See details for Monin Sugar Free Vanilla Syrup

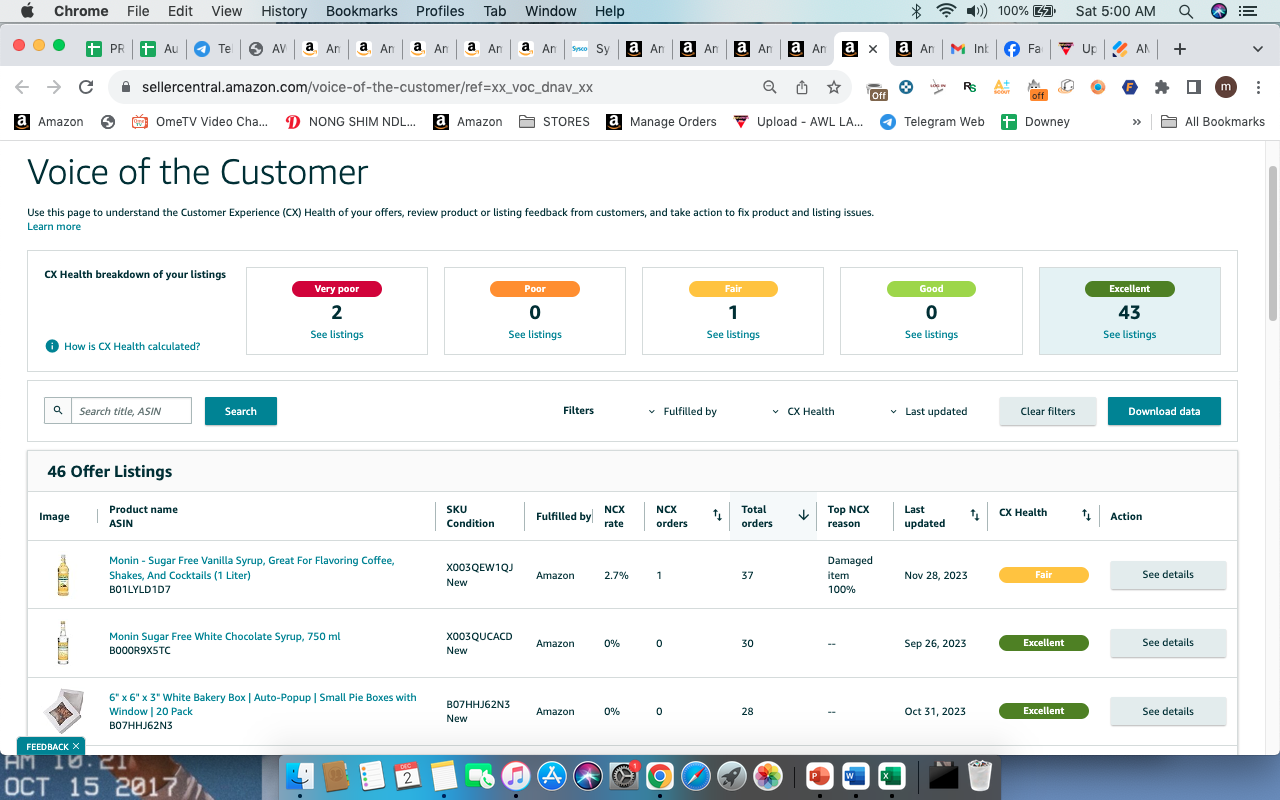1168,575
